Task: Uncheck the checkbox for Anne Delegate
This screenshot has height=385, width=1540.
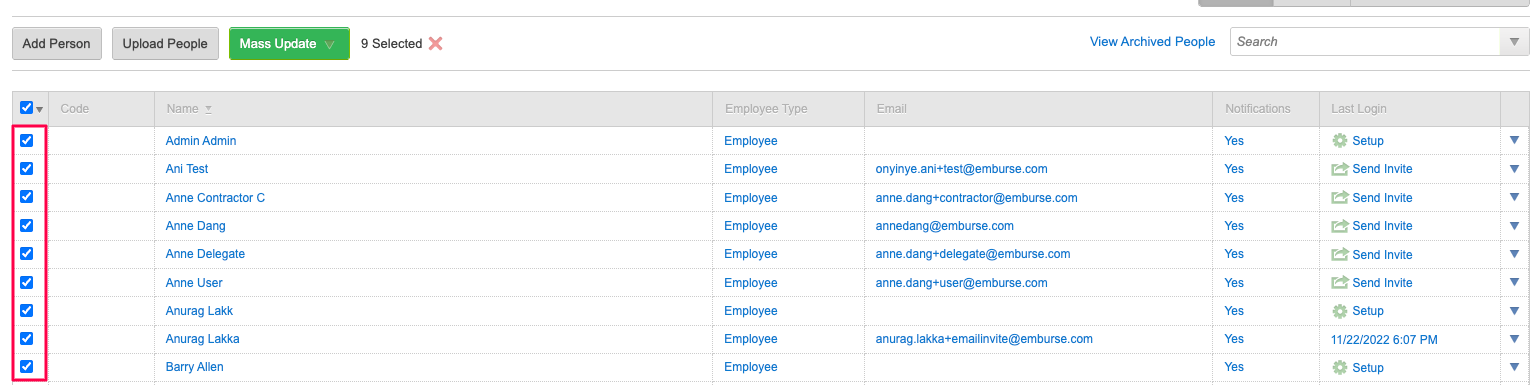Action: click(x=27, y=254)
